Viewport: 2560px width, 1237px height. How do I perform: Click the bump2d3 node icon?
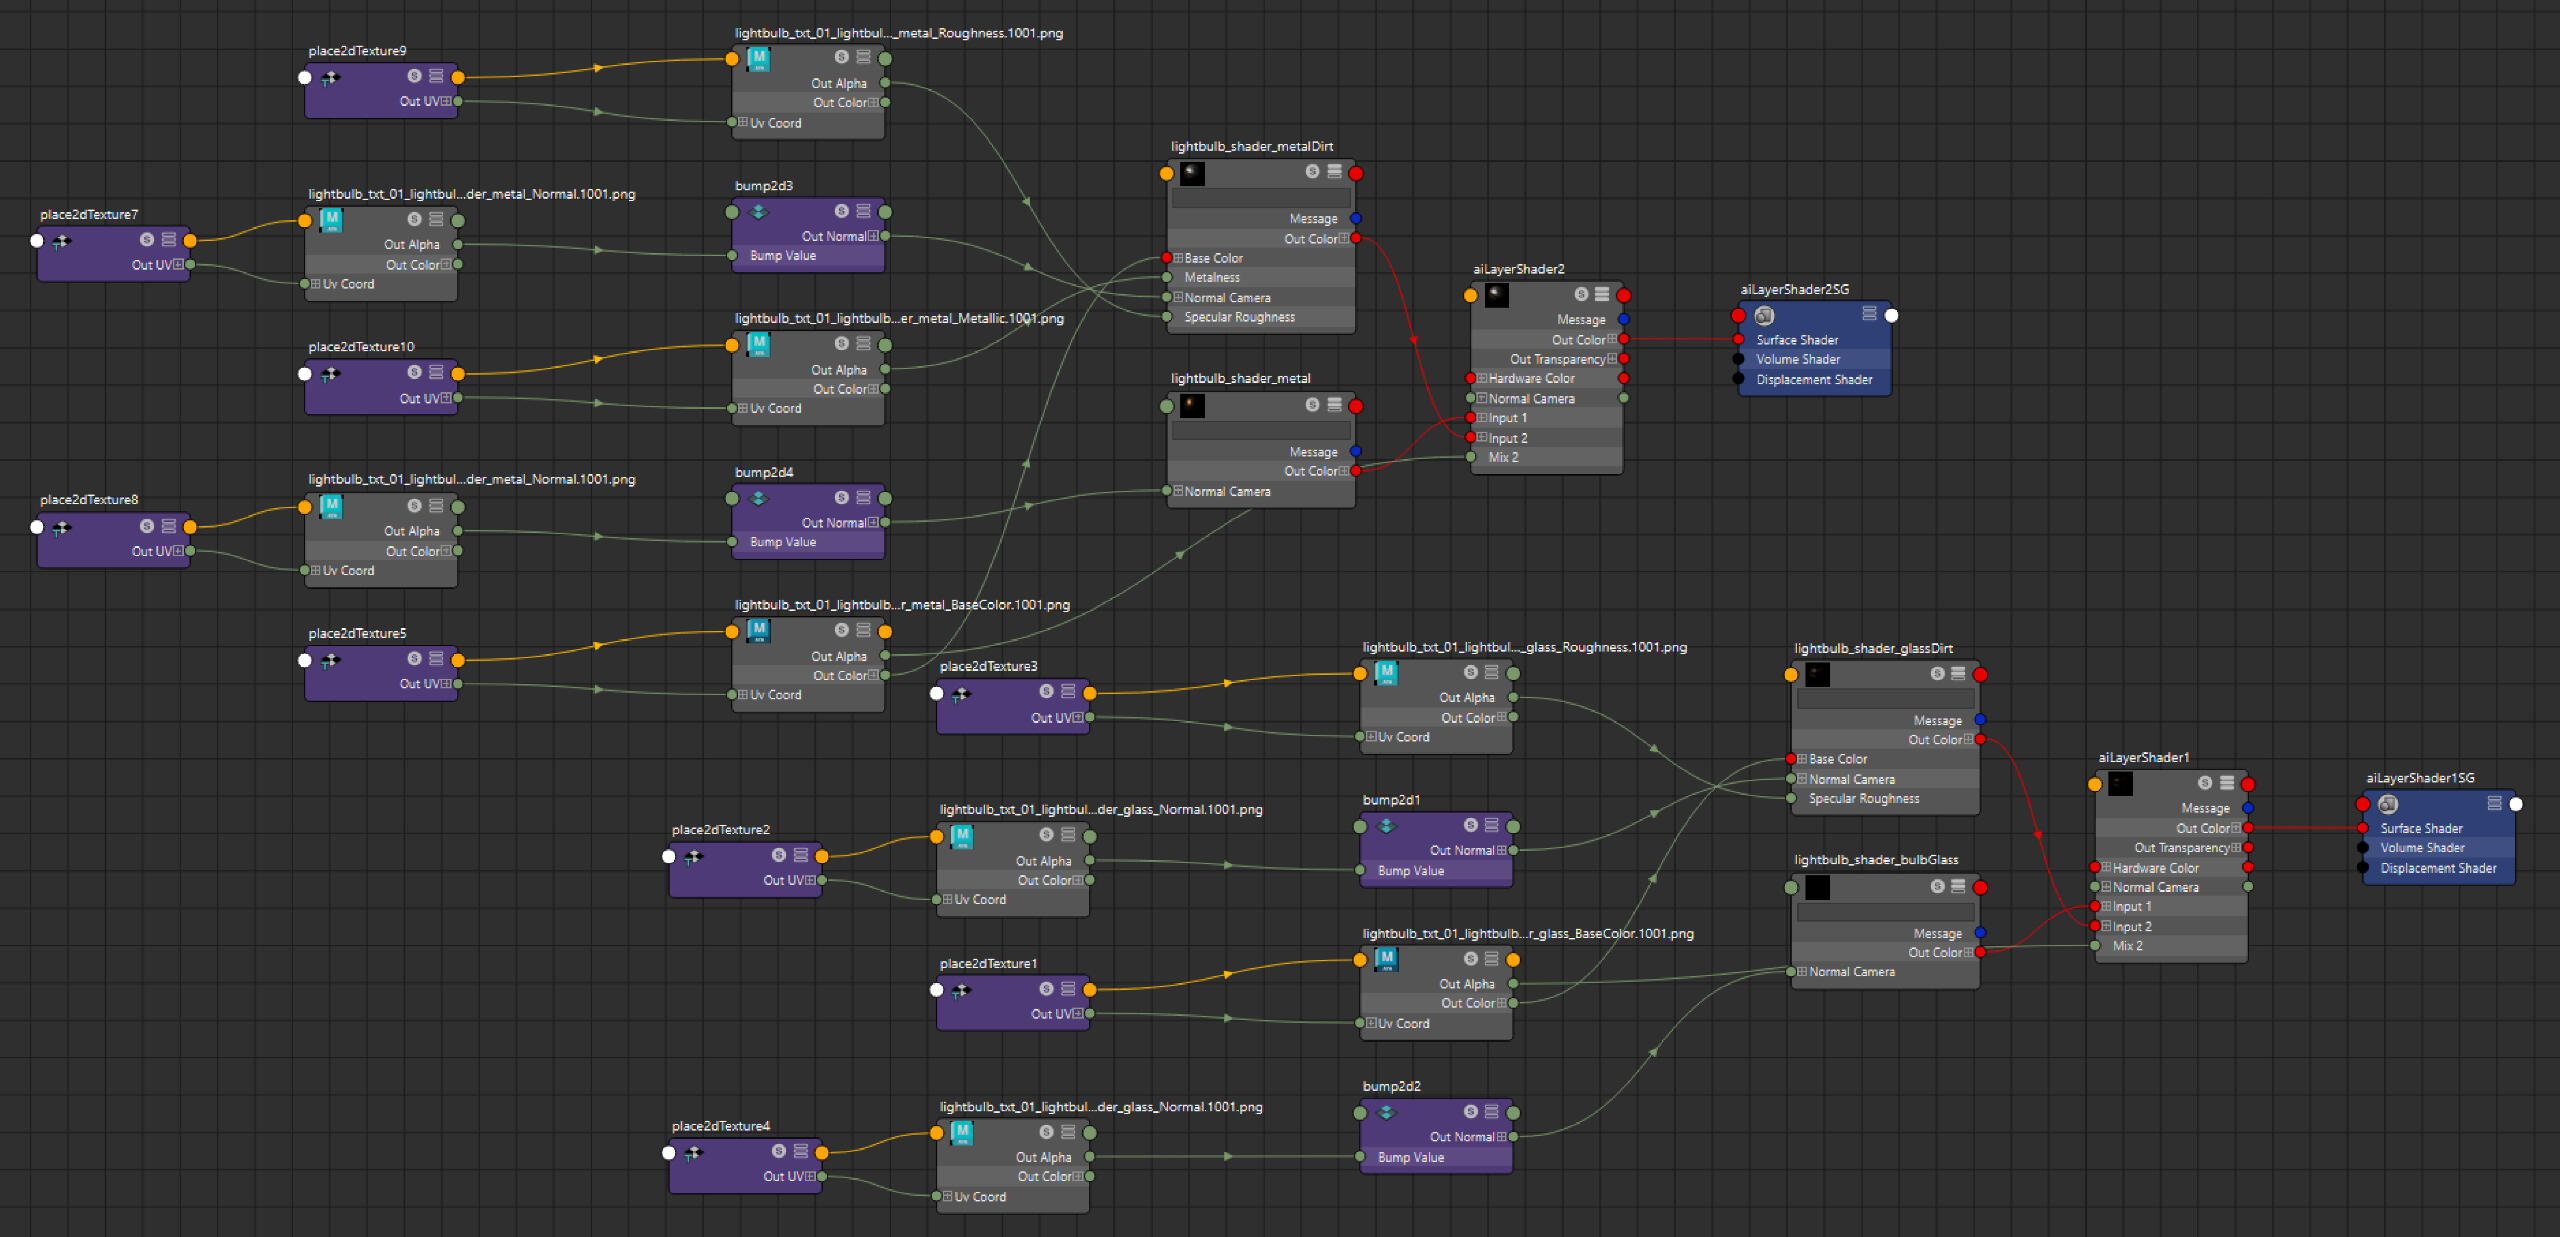coord(758,212)
